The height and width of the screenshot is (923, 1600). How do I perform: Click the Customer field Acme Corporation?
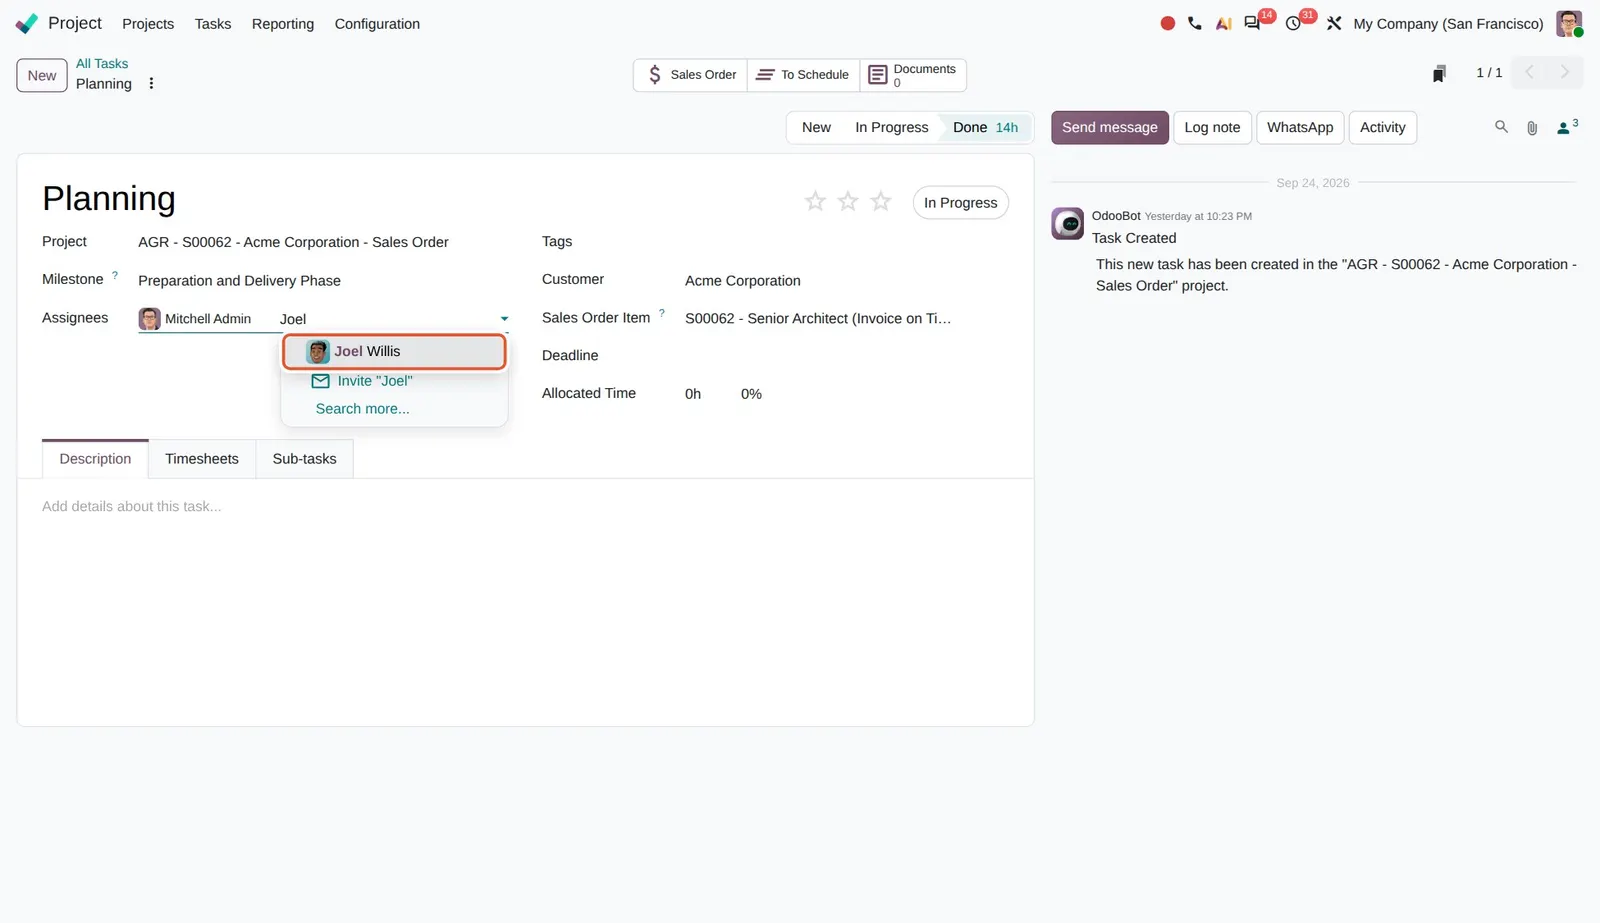[743, 281]
